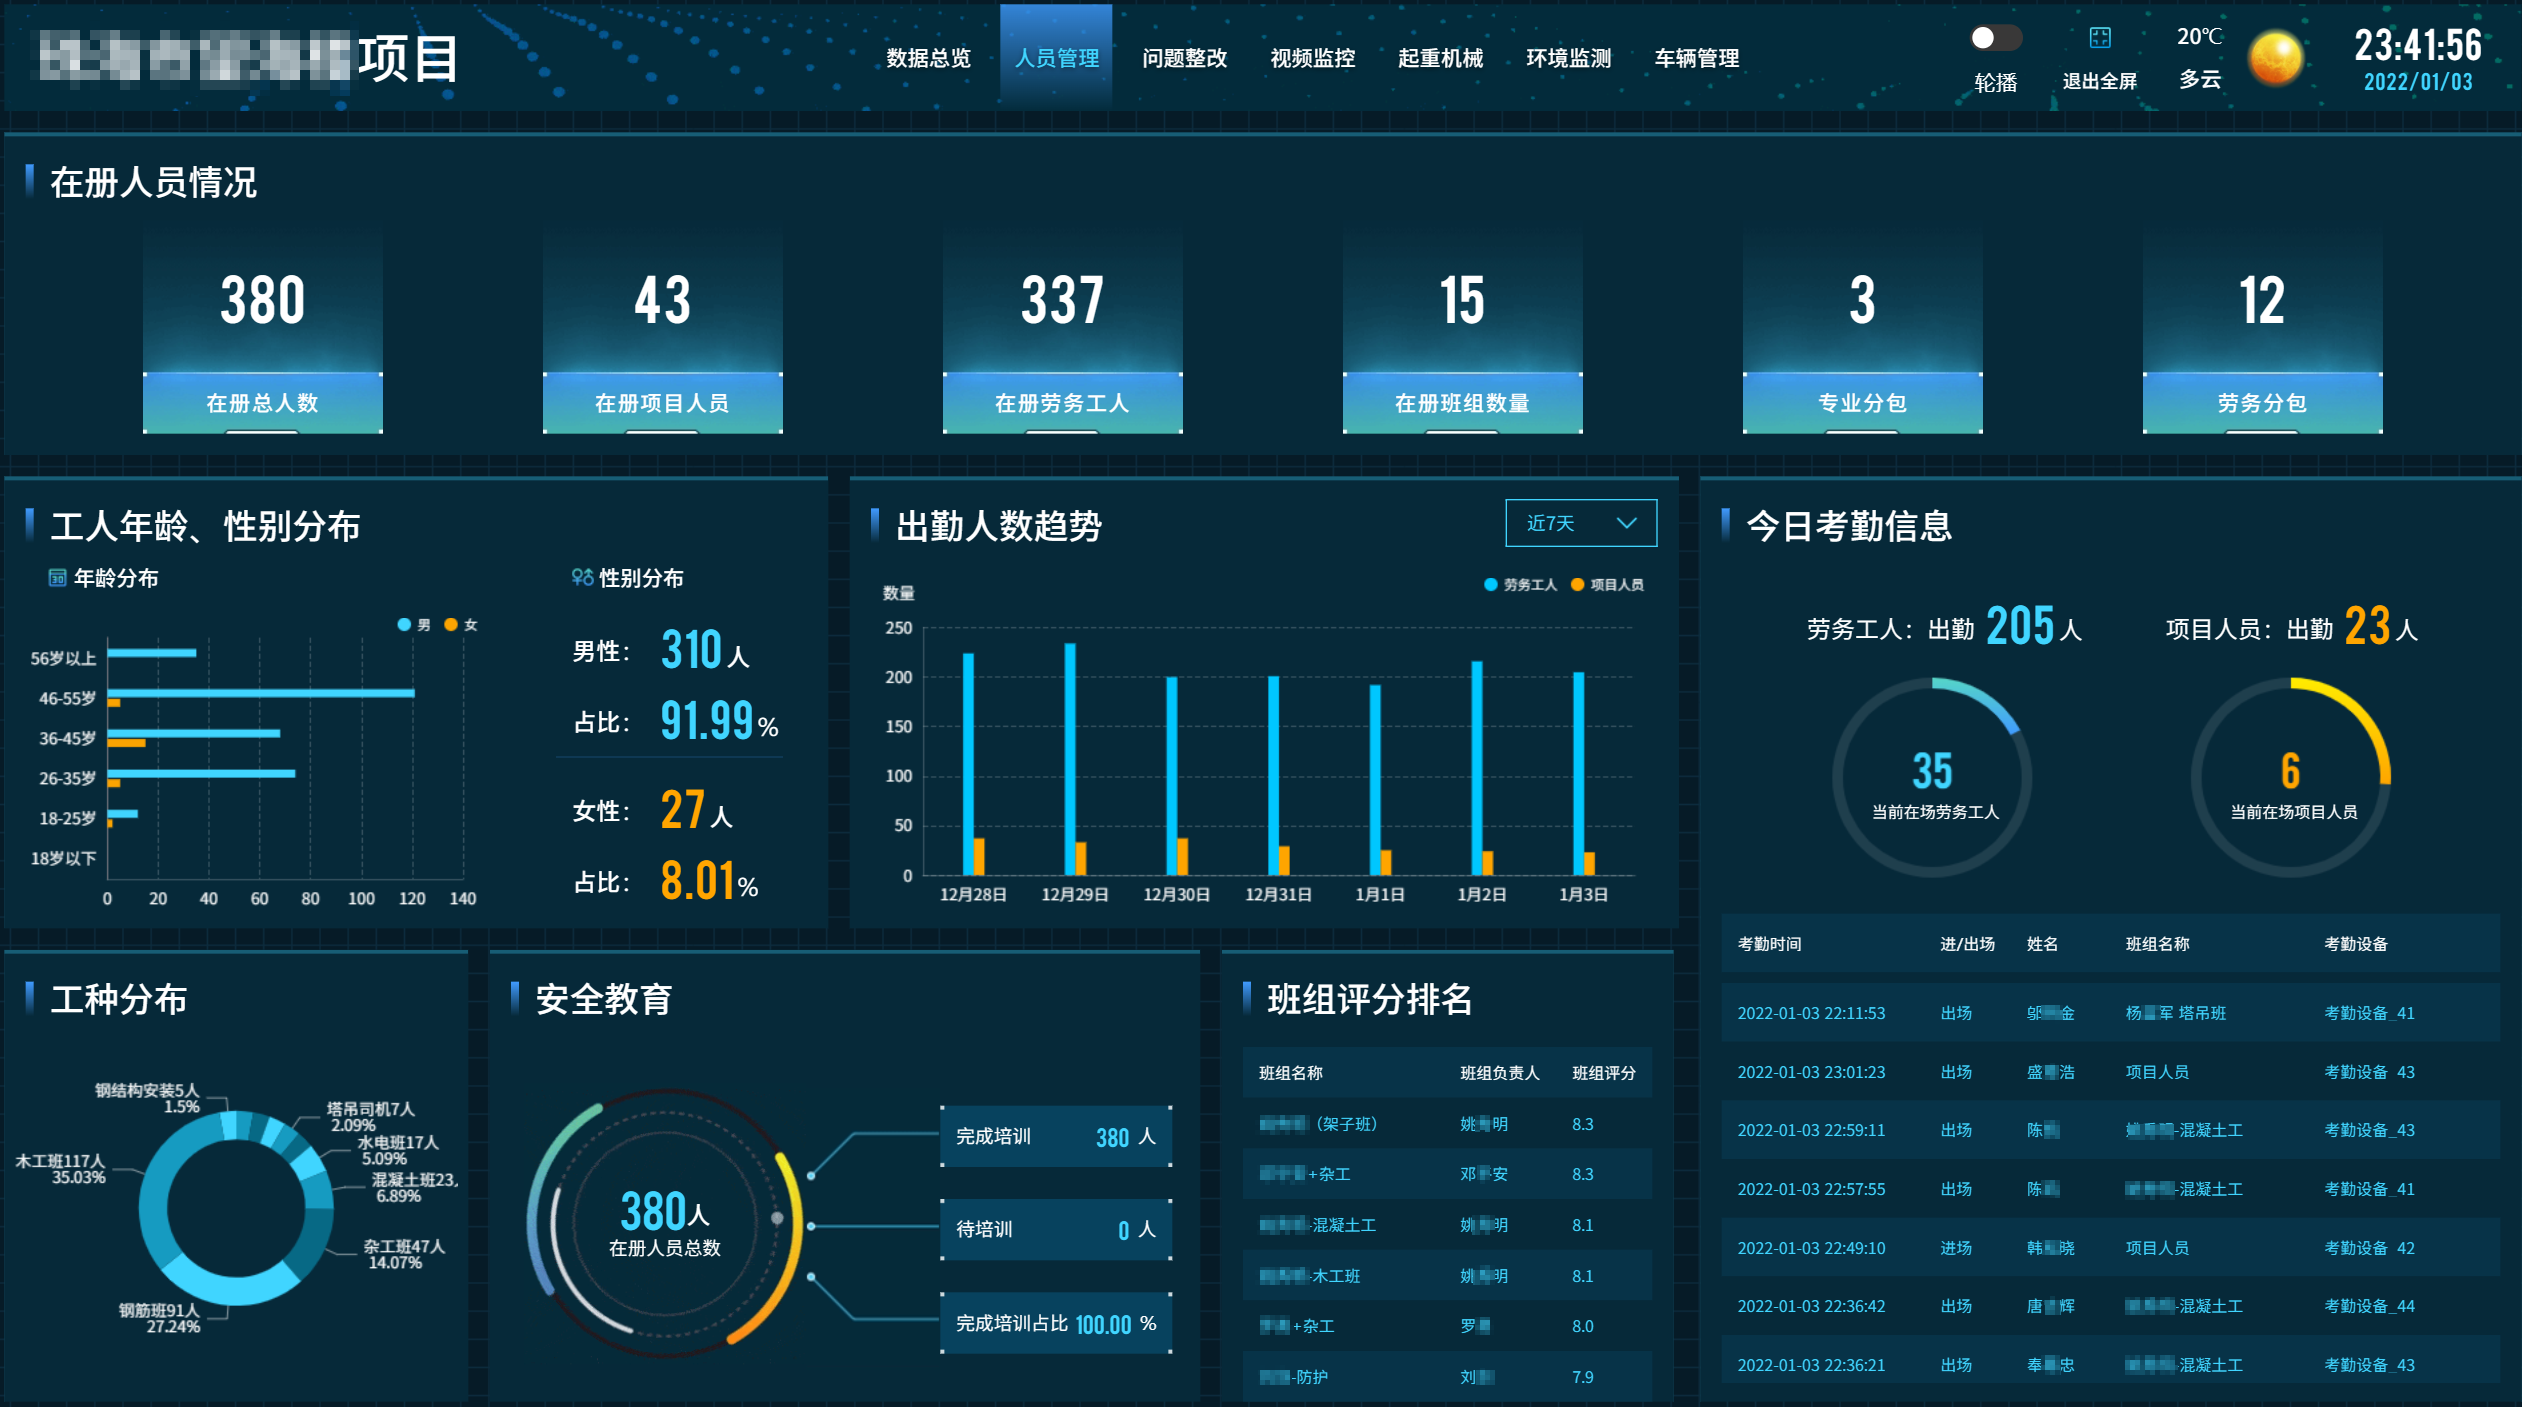Screen dimensions: 2522x1407
Task: Select the 人员管理 tab
Action: tap(1056, 58)
